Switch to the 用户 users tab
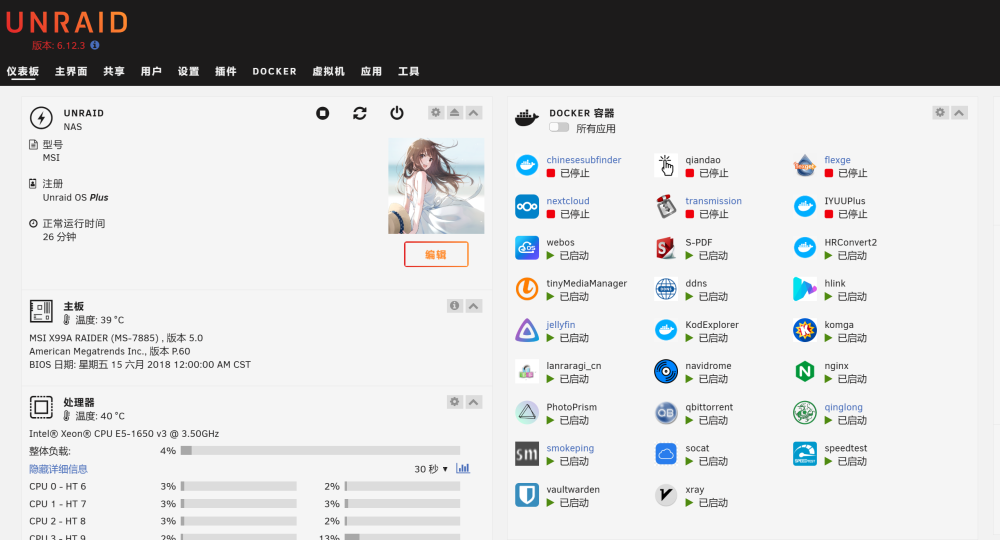Image resolution: width=1000 pixels, height=540 pixels. (151, 71)
